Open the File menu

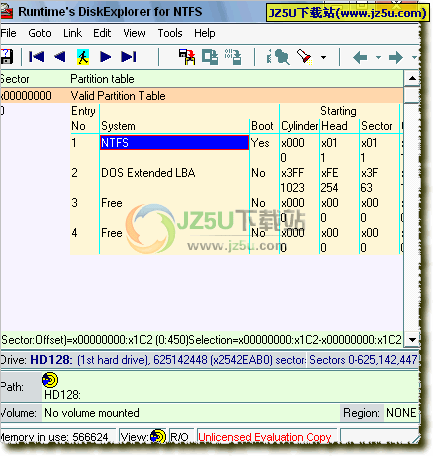point(8,33)
